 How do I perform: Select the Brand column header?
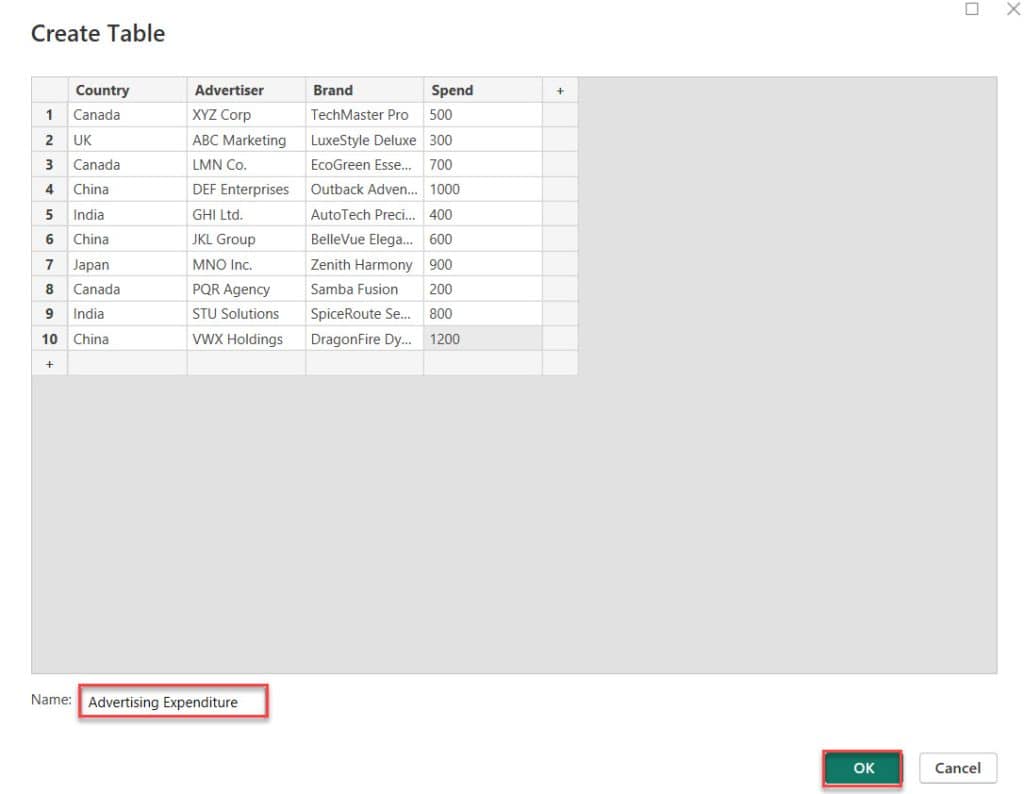point(364,90)
